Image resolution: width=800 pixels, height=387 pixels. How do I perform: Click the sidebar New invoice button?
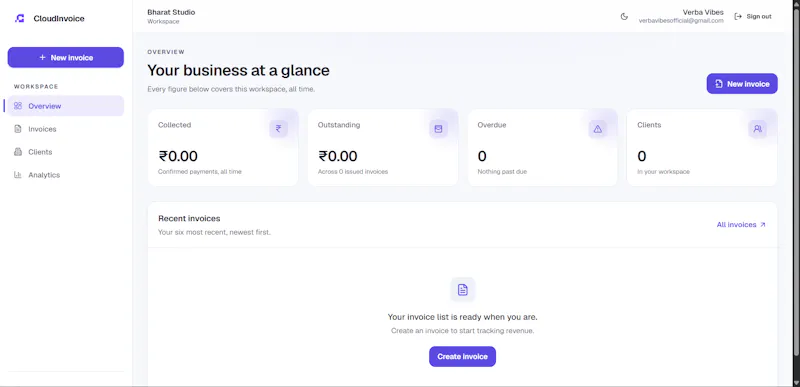point(66,58)
